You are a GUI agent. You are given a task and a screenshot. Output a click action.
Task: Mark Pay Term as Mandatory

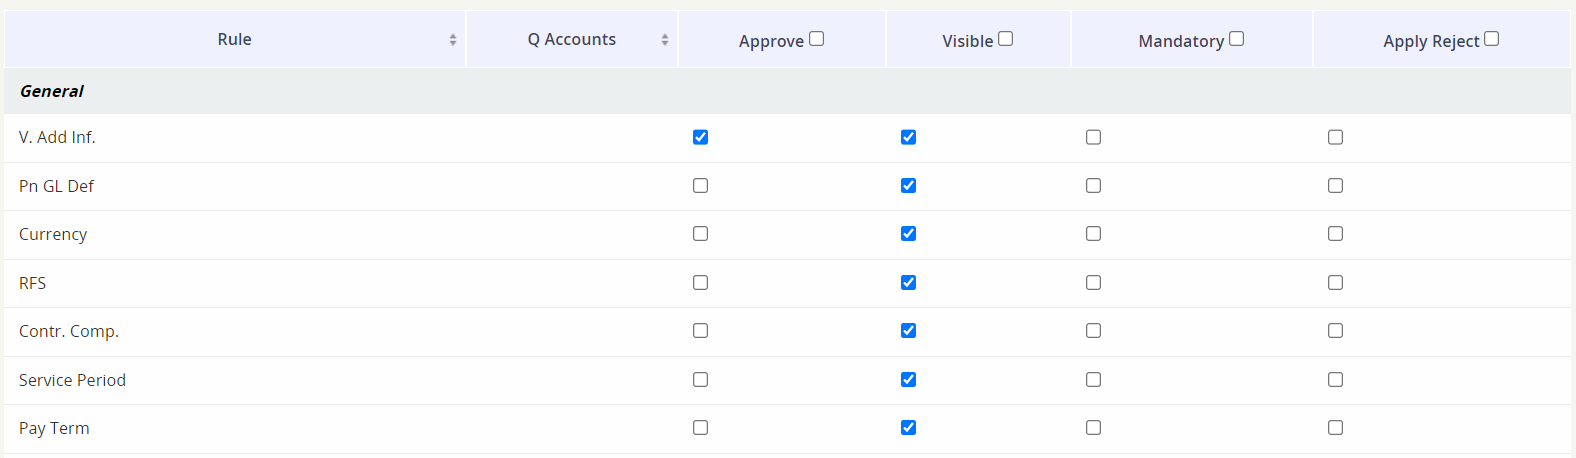click(x=1093, y=428)
